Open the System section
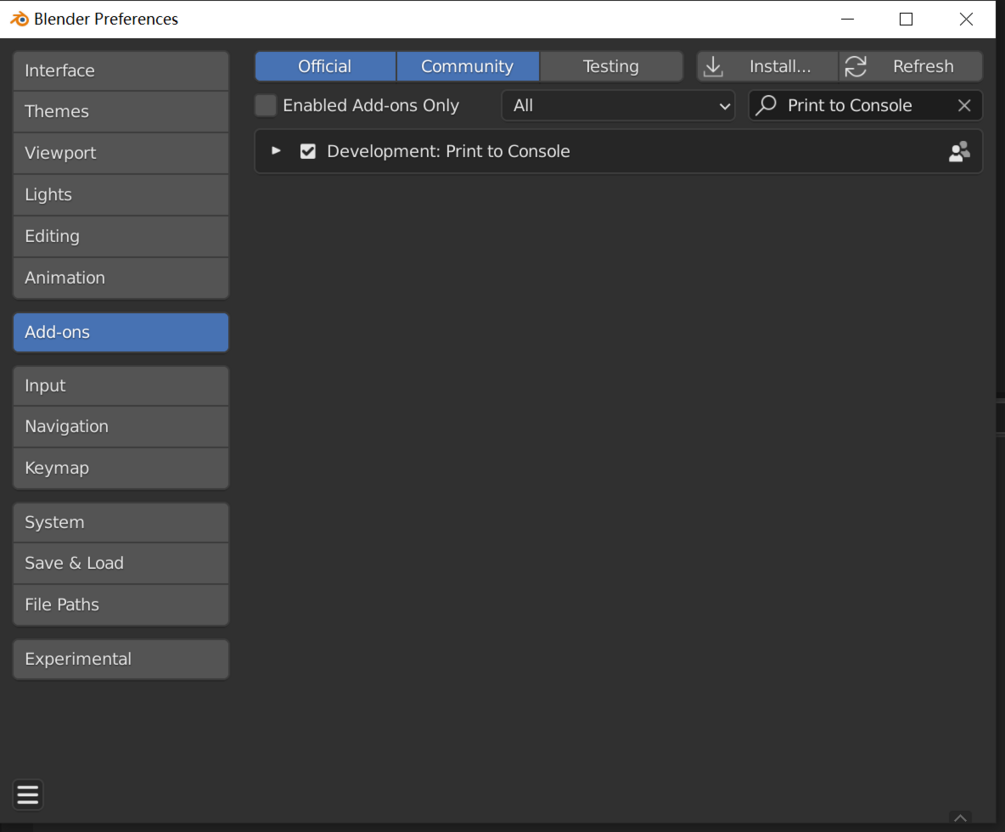Screen dimensions: 1005x832 click(x=120, y=522)
